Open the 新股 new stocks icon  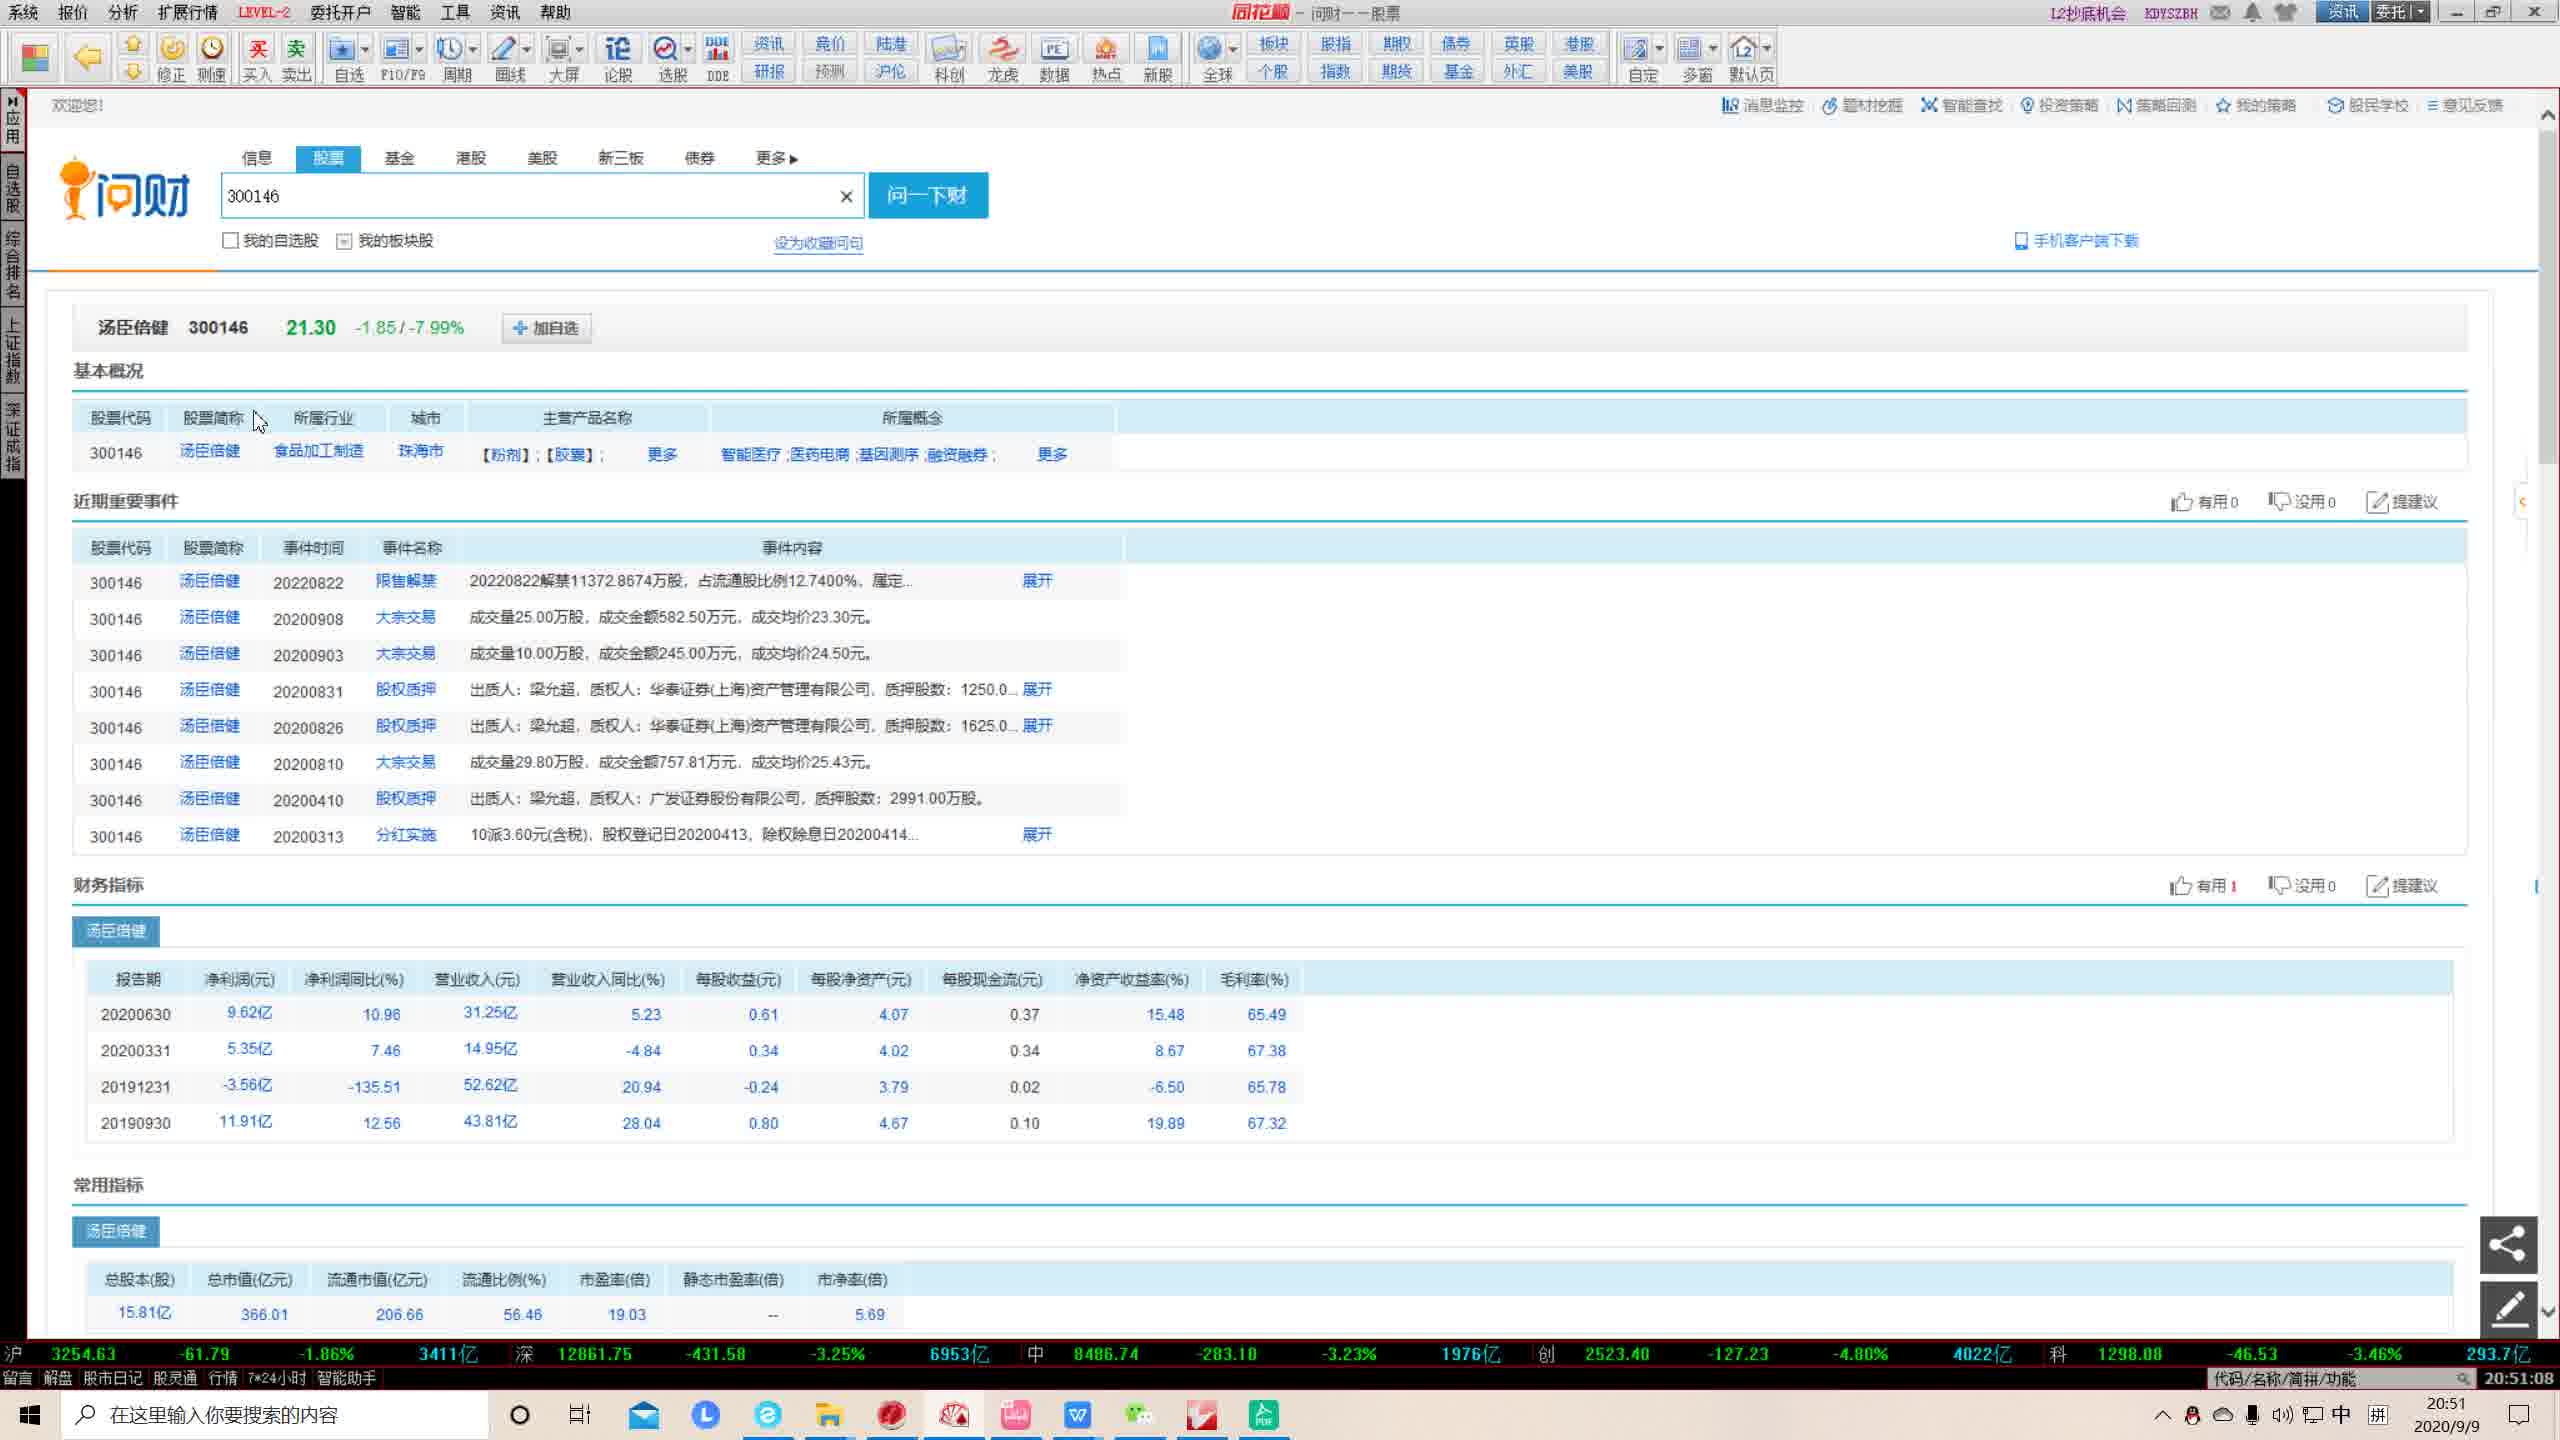tap(1158, 58)
